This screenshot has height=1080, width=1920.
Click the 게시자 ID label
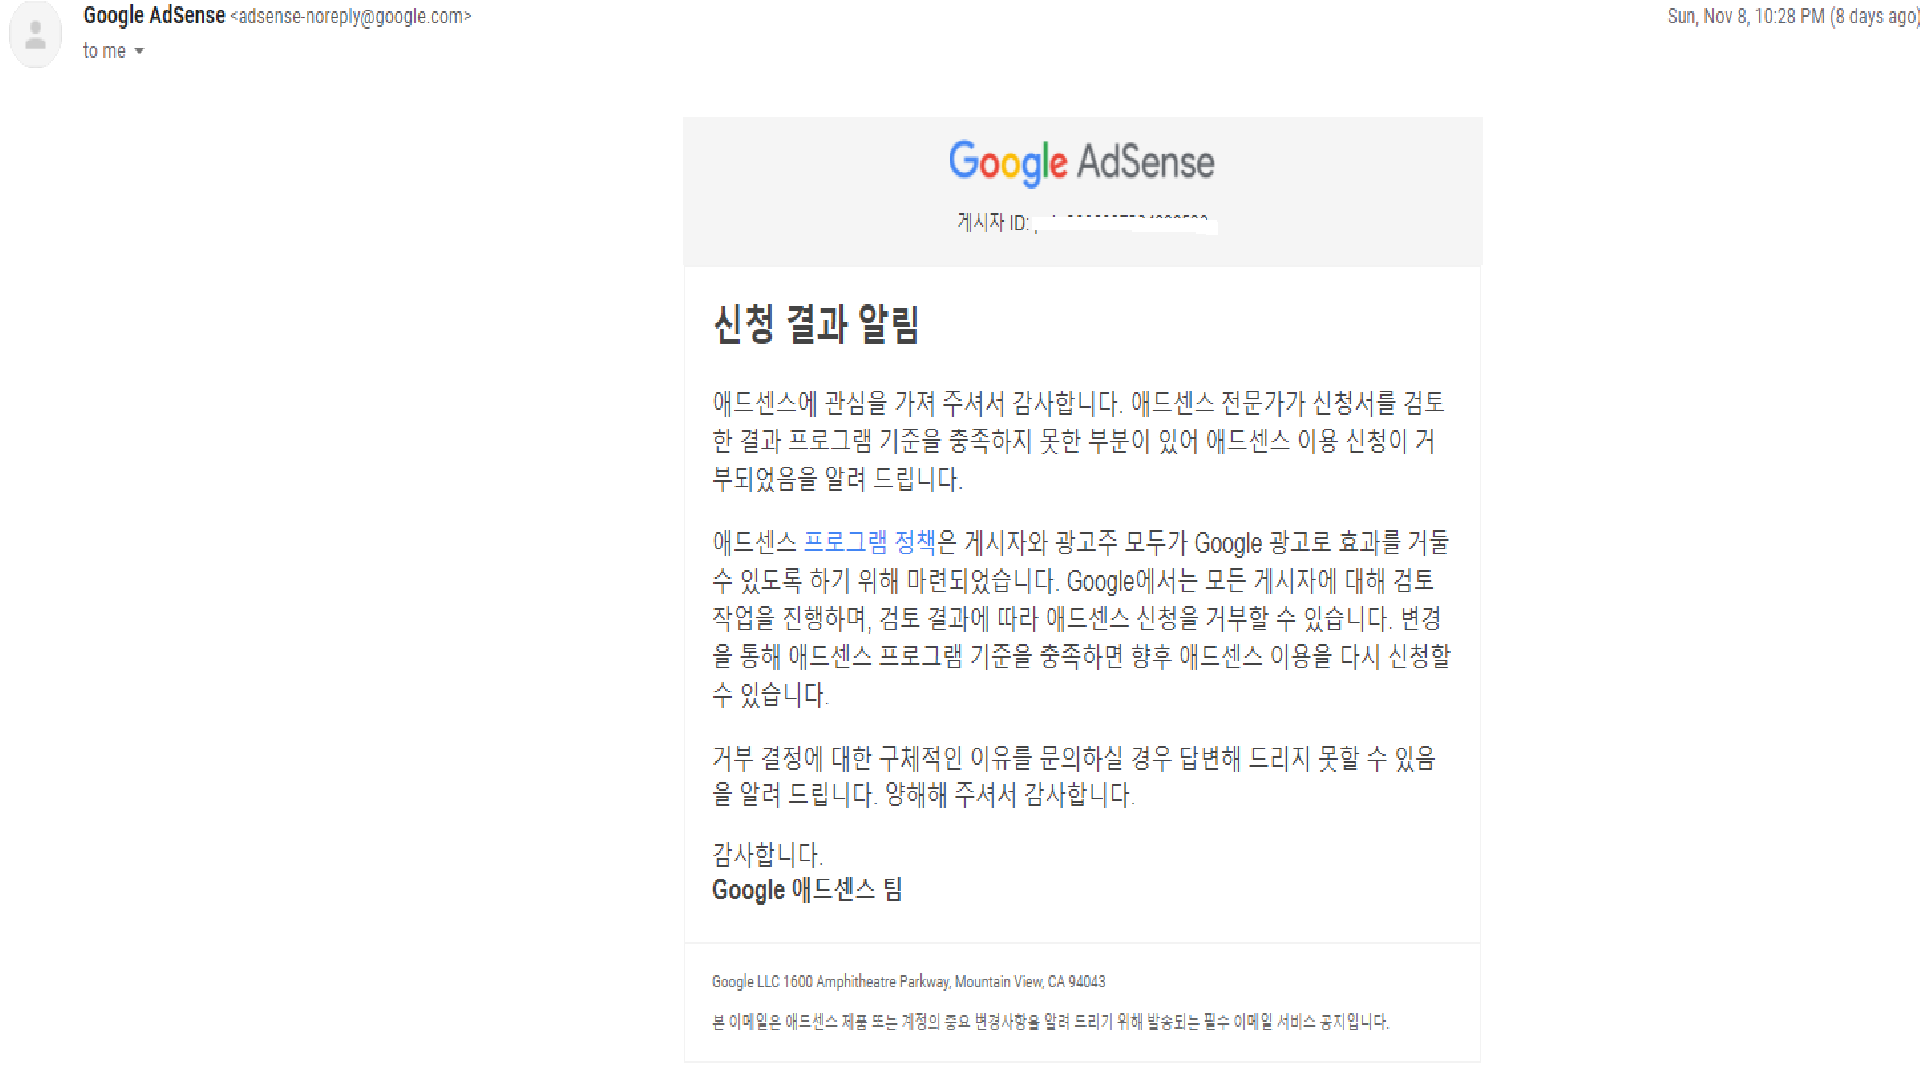click(993, 222)
